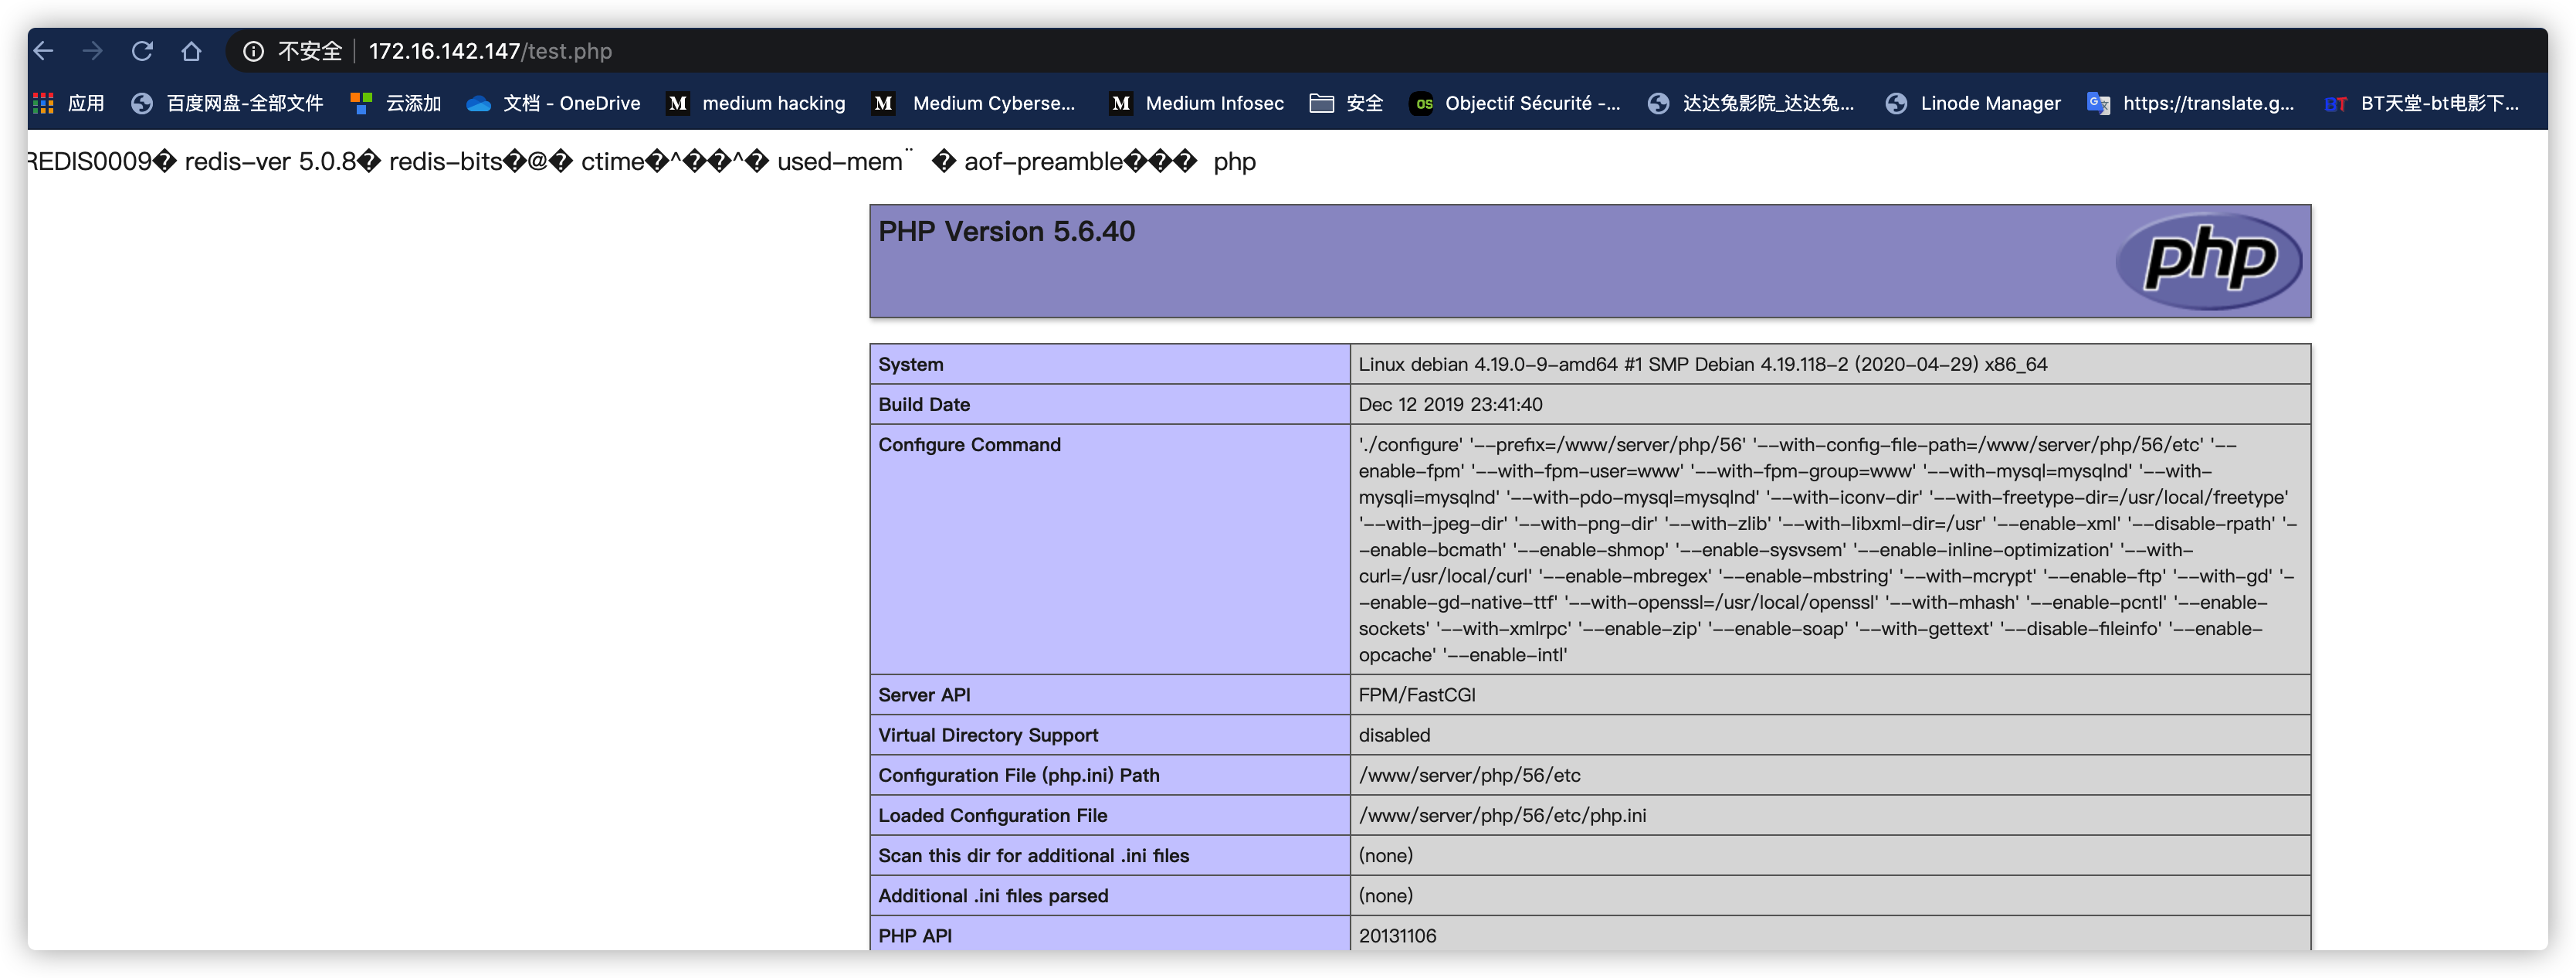Click the Virtual Directory Support label
This screenshot has height=978, width=2576.
(x=988, y=734)
